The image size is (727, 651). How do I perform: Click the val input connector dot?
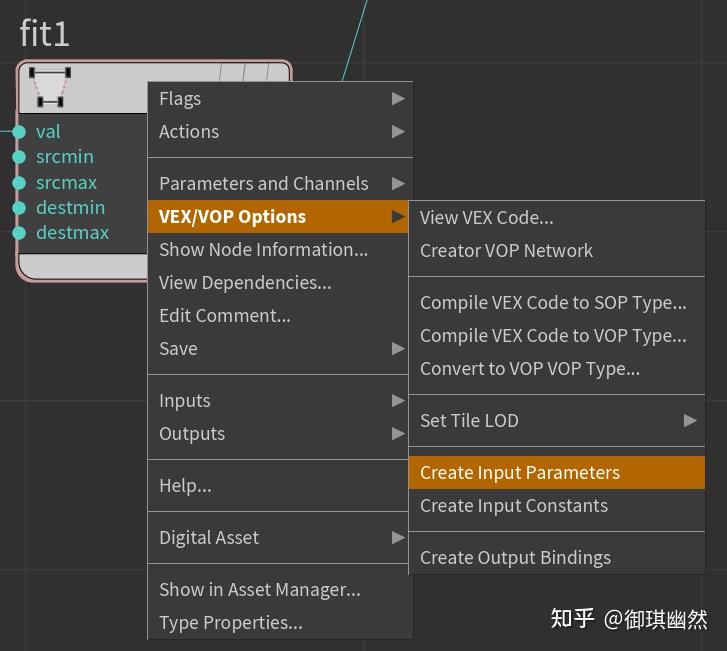[19, 132]
